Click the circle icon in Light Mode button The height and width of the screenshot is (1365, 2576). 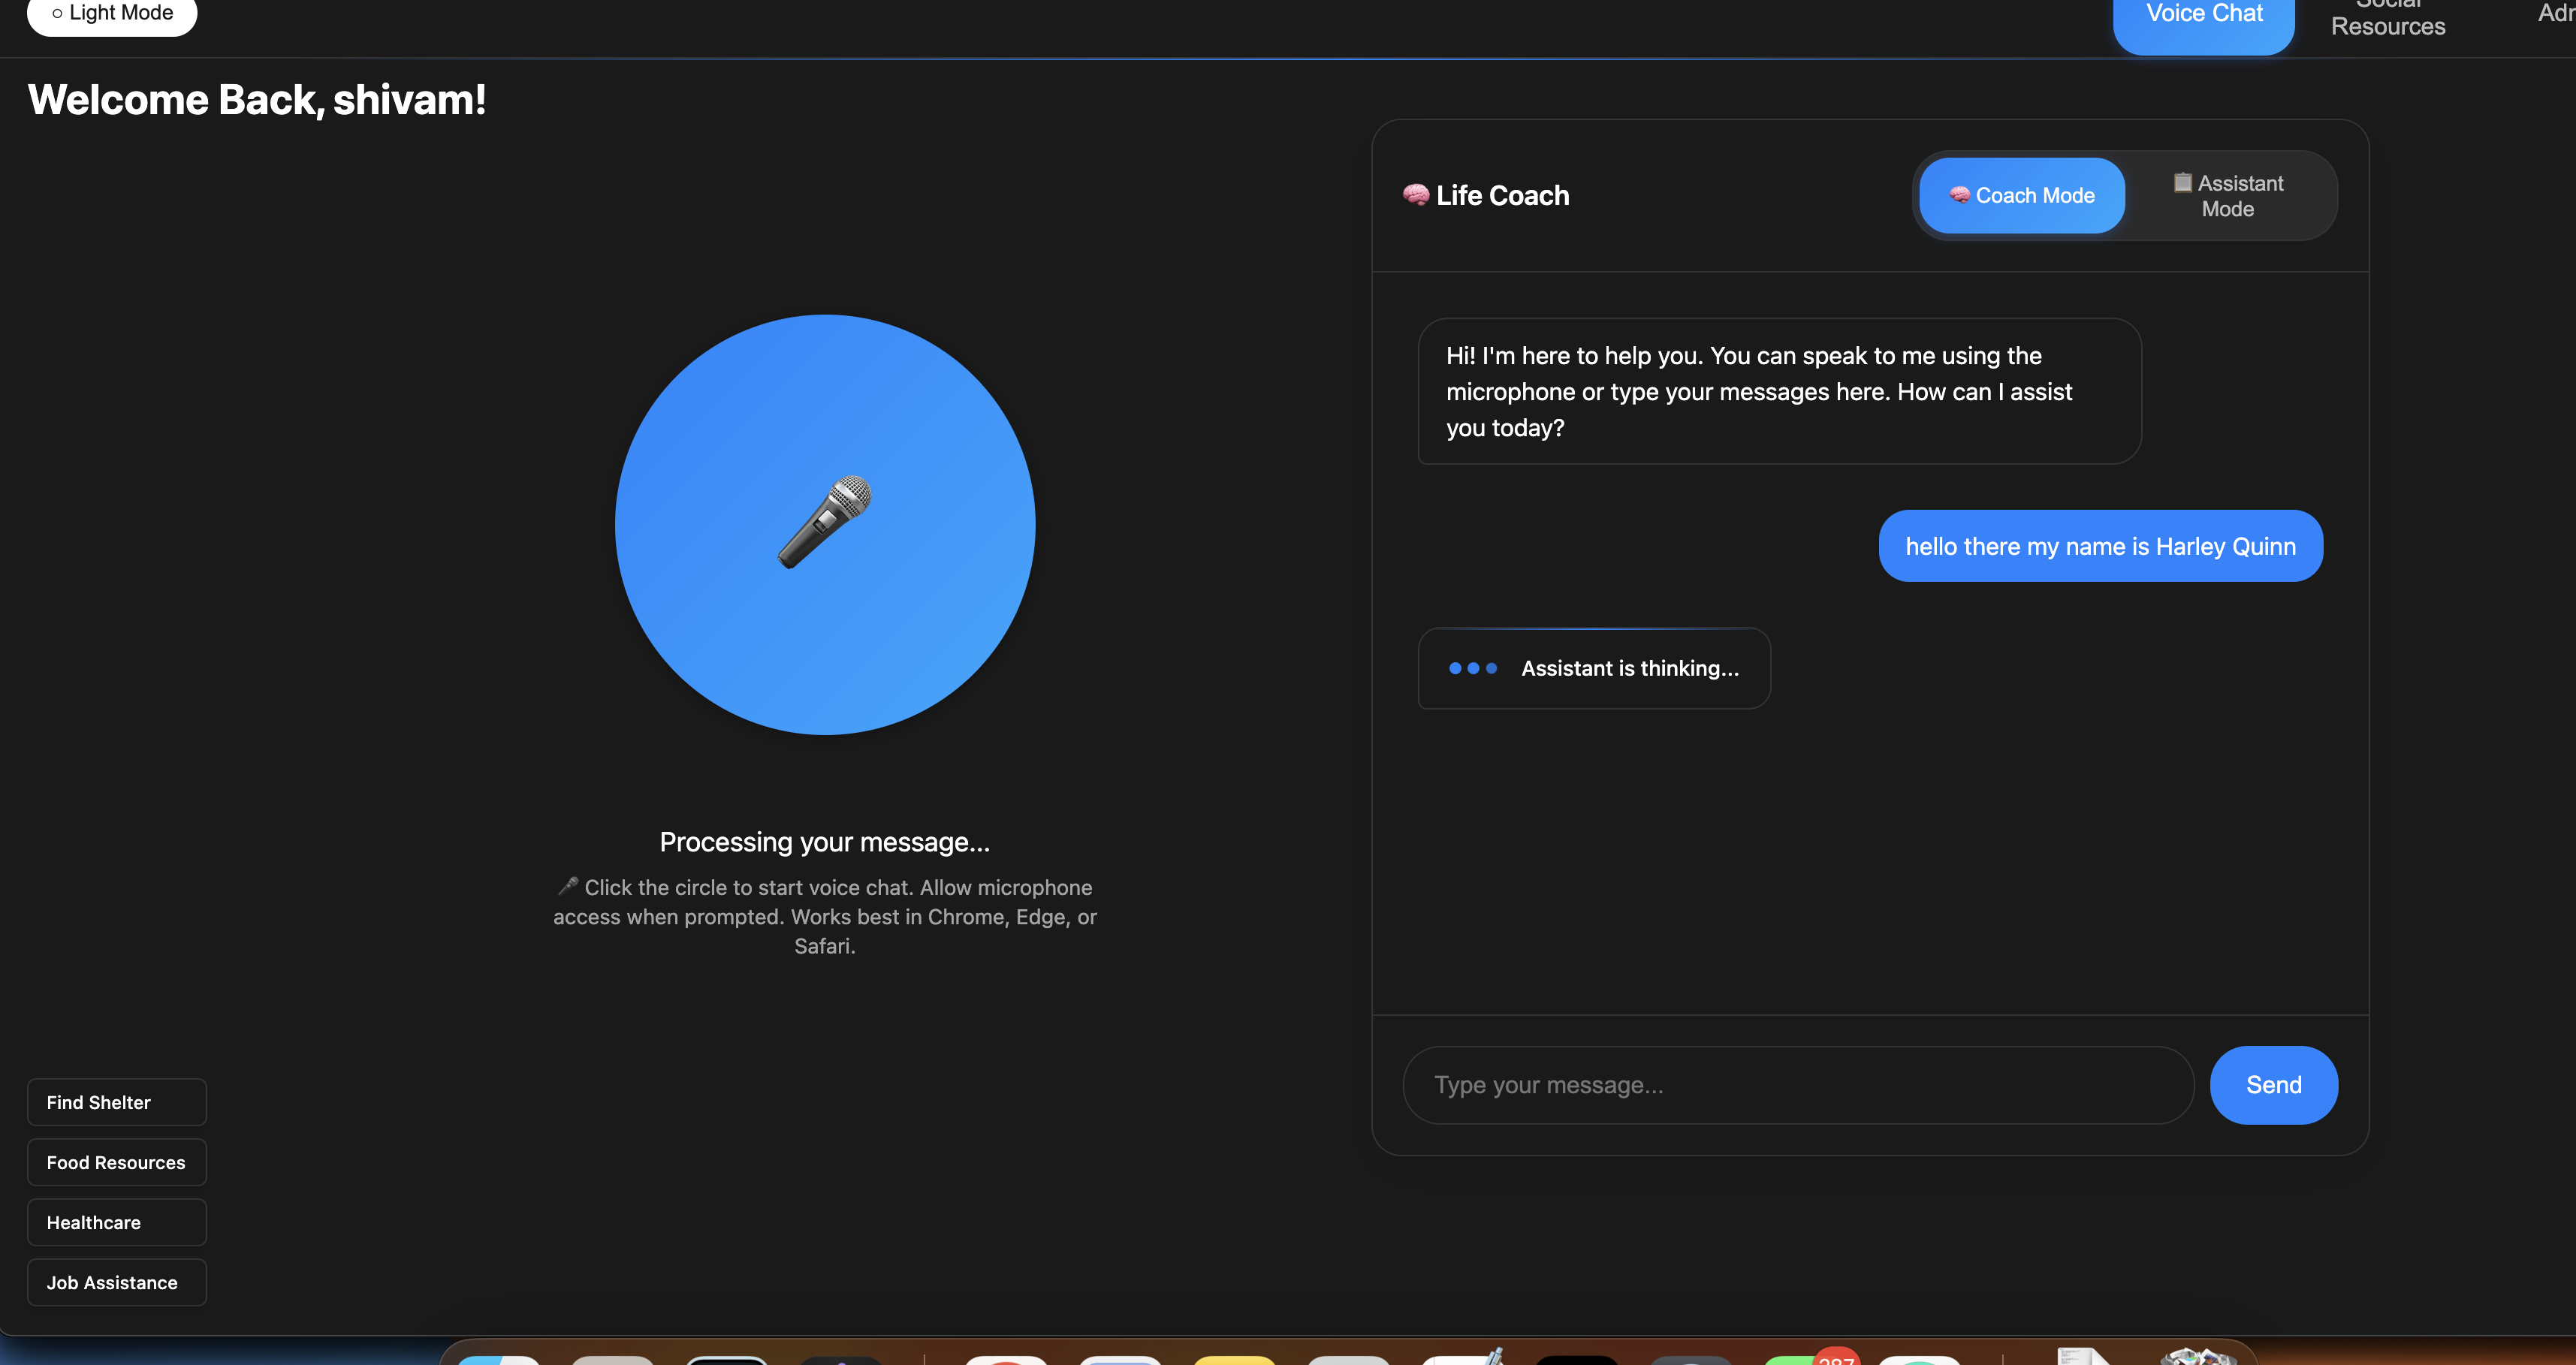tap(57, 13)
